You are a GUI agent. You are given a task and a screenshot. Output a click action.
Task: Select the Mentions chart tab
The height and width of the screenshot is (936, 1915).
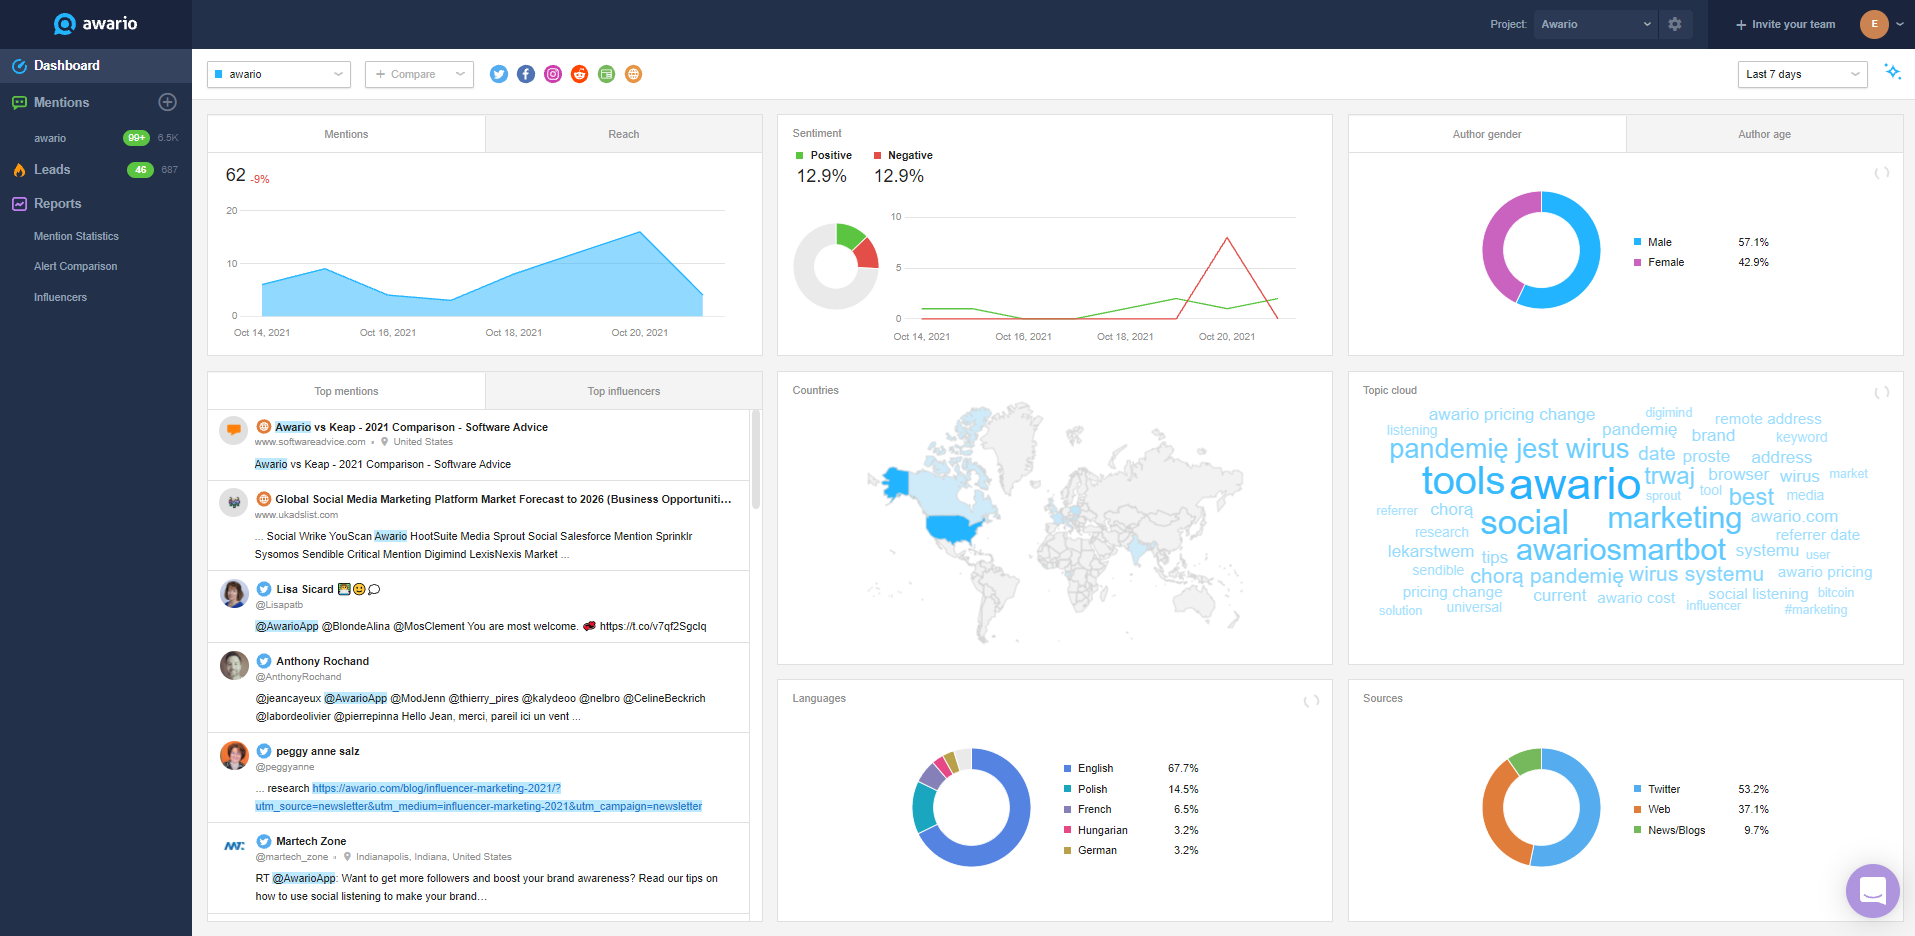click(x=346, y=134)
